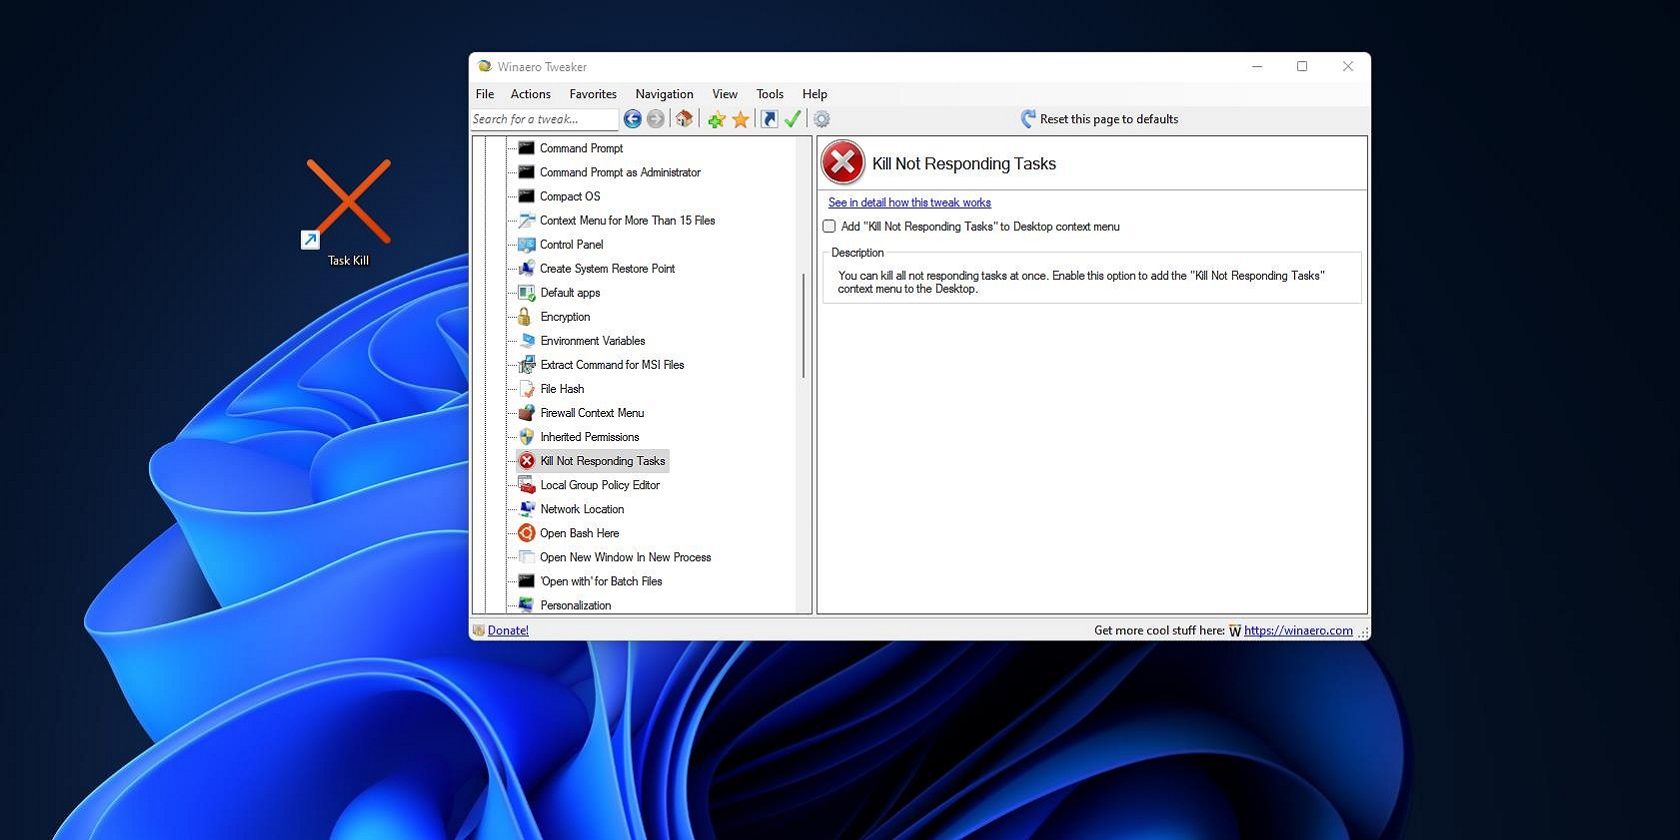
Task: Click the Home icon in toolbar
Action: pyautogui.click(x=684, y=119)
